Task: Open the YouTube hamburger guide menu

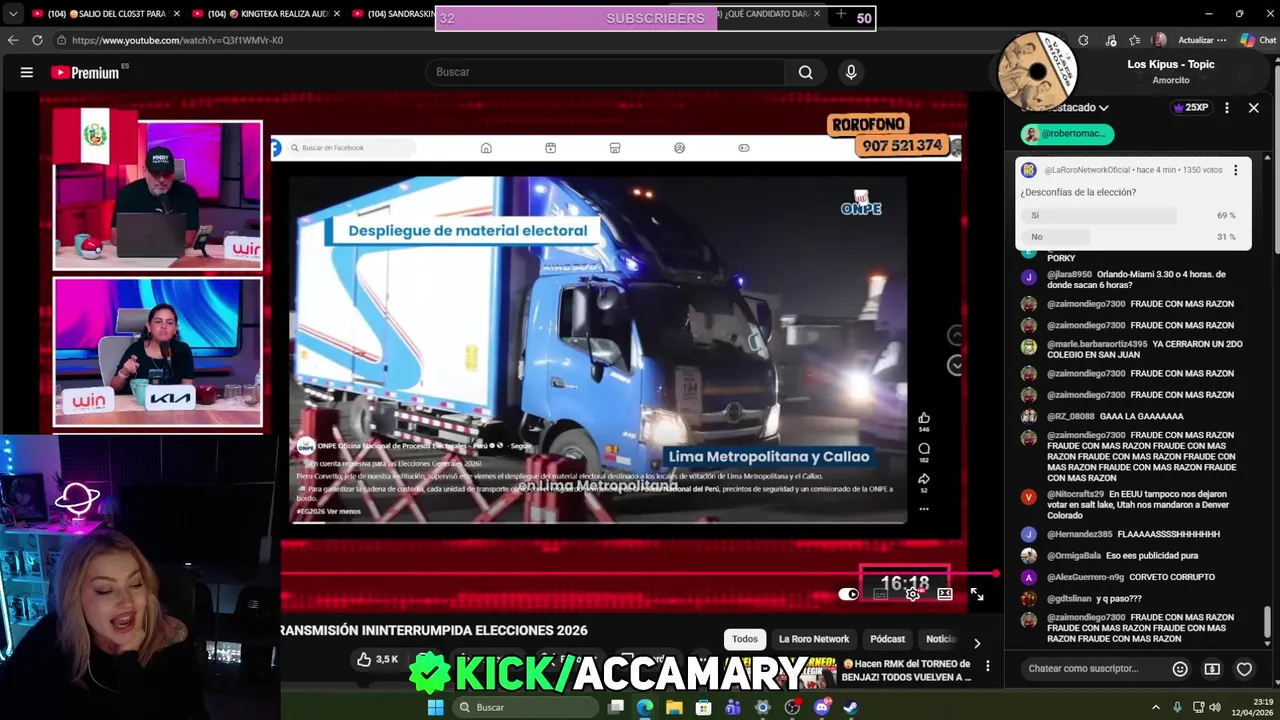Action: pyautogui.click(x=27, y=72)
